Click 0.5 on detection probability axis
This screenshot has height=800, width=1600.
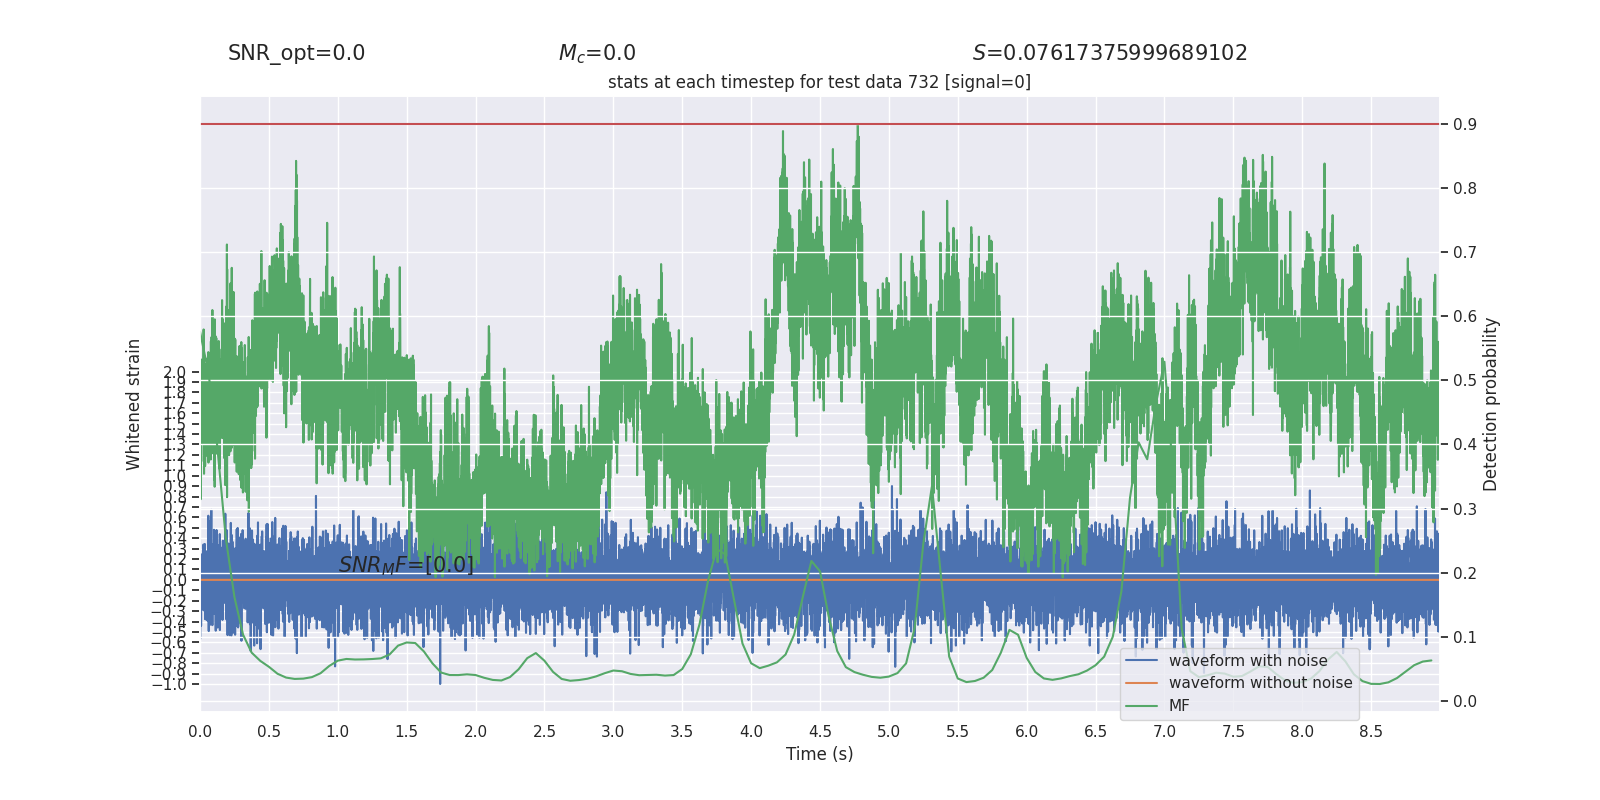point(1465,381)
